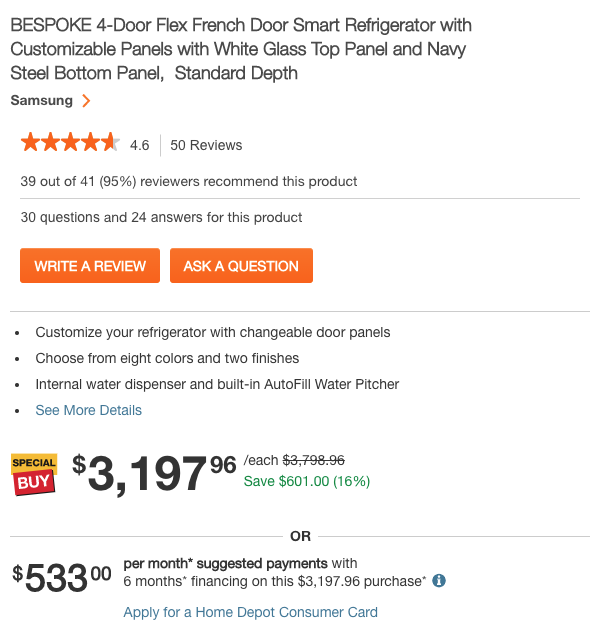Click the 30 questions and 24 answers text
The width and height of the screenshot is (599, 642).
[161, 217]
